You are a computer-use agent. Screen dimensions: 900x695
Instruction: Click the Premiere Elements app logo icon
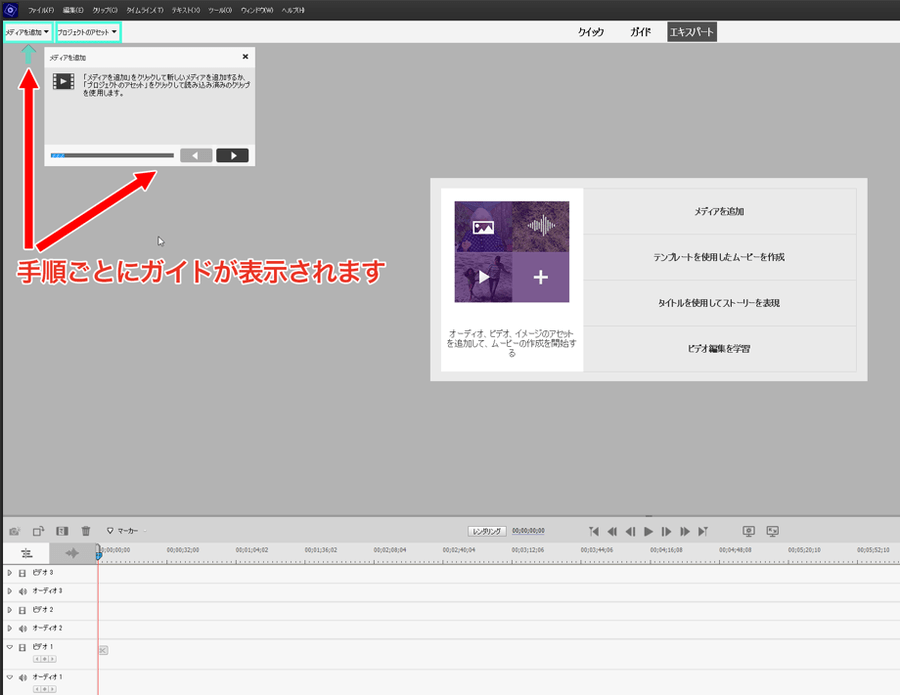tap(10, 10)
